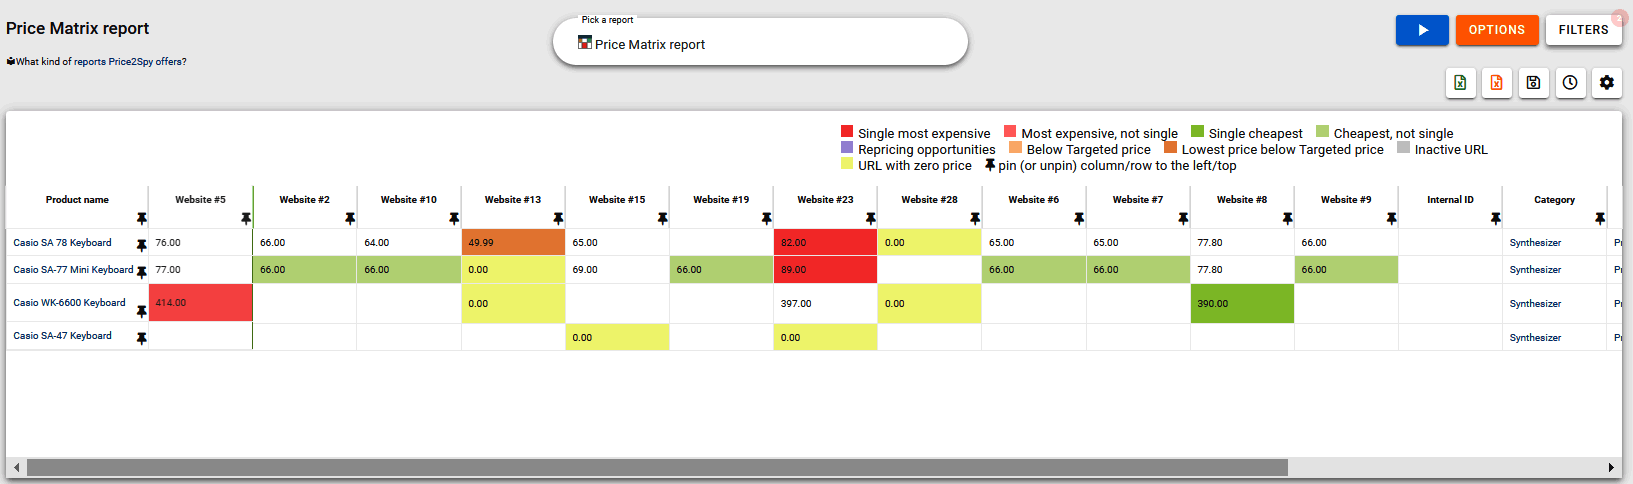The image size is (1633, 484).
Task: Open Casio SA-77 Mini Keyboard product link
Action: coord(73,270)
